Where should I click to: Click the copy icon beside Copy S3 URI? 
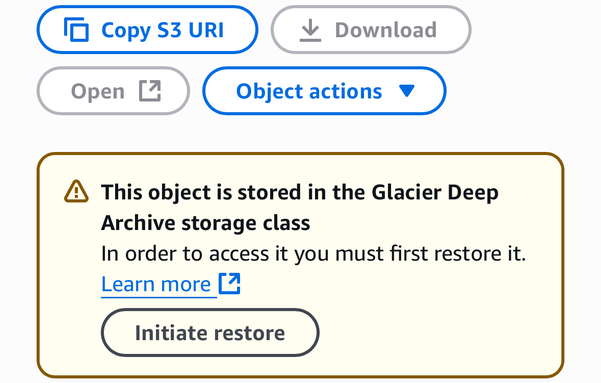tap(76, 30)
